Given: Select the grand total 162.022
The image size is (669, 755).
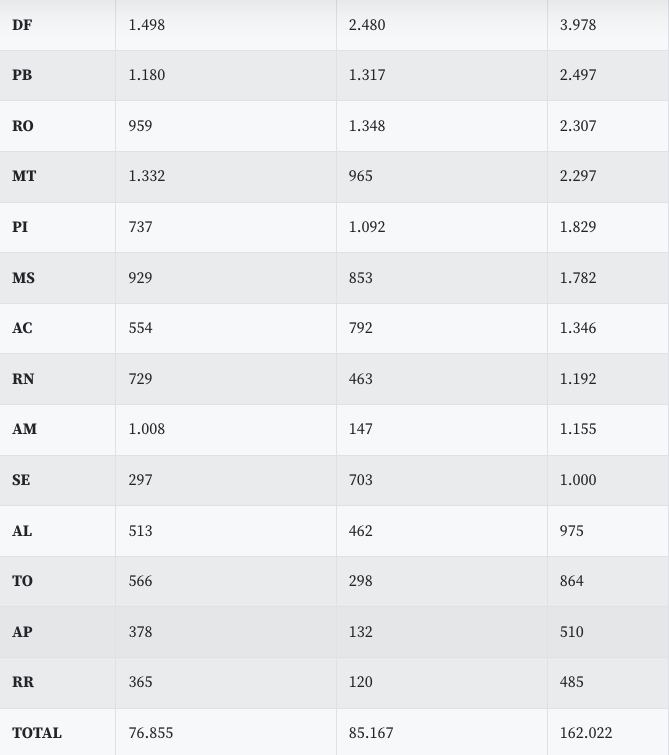Looking at the screenshot, I should click(x=586, y=733).
